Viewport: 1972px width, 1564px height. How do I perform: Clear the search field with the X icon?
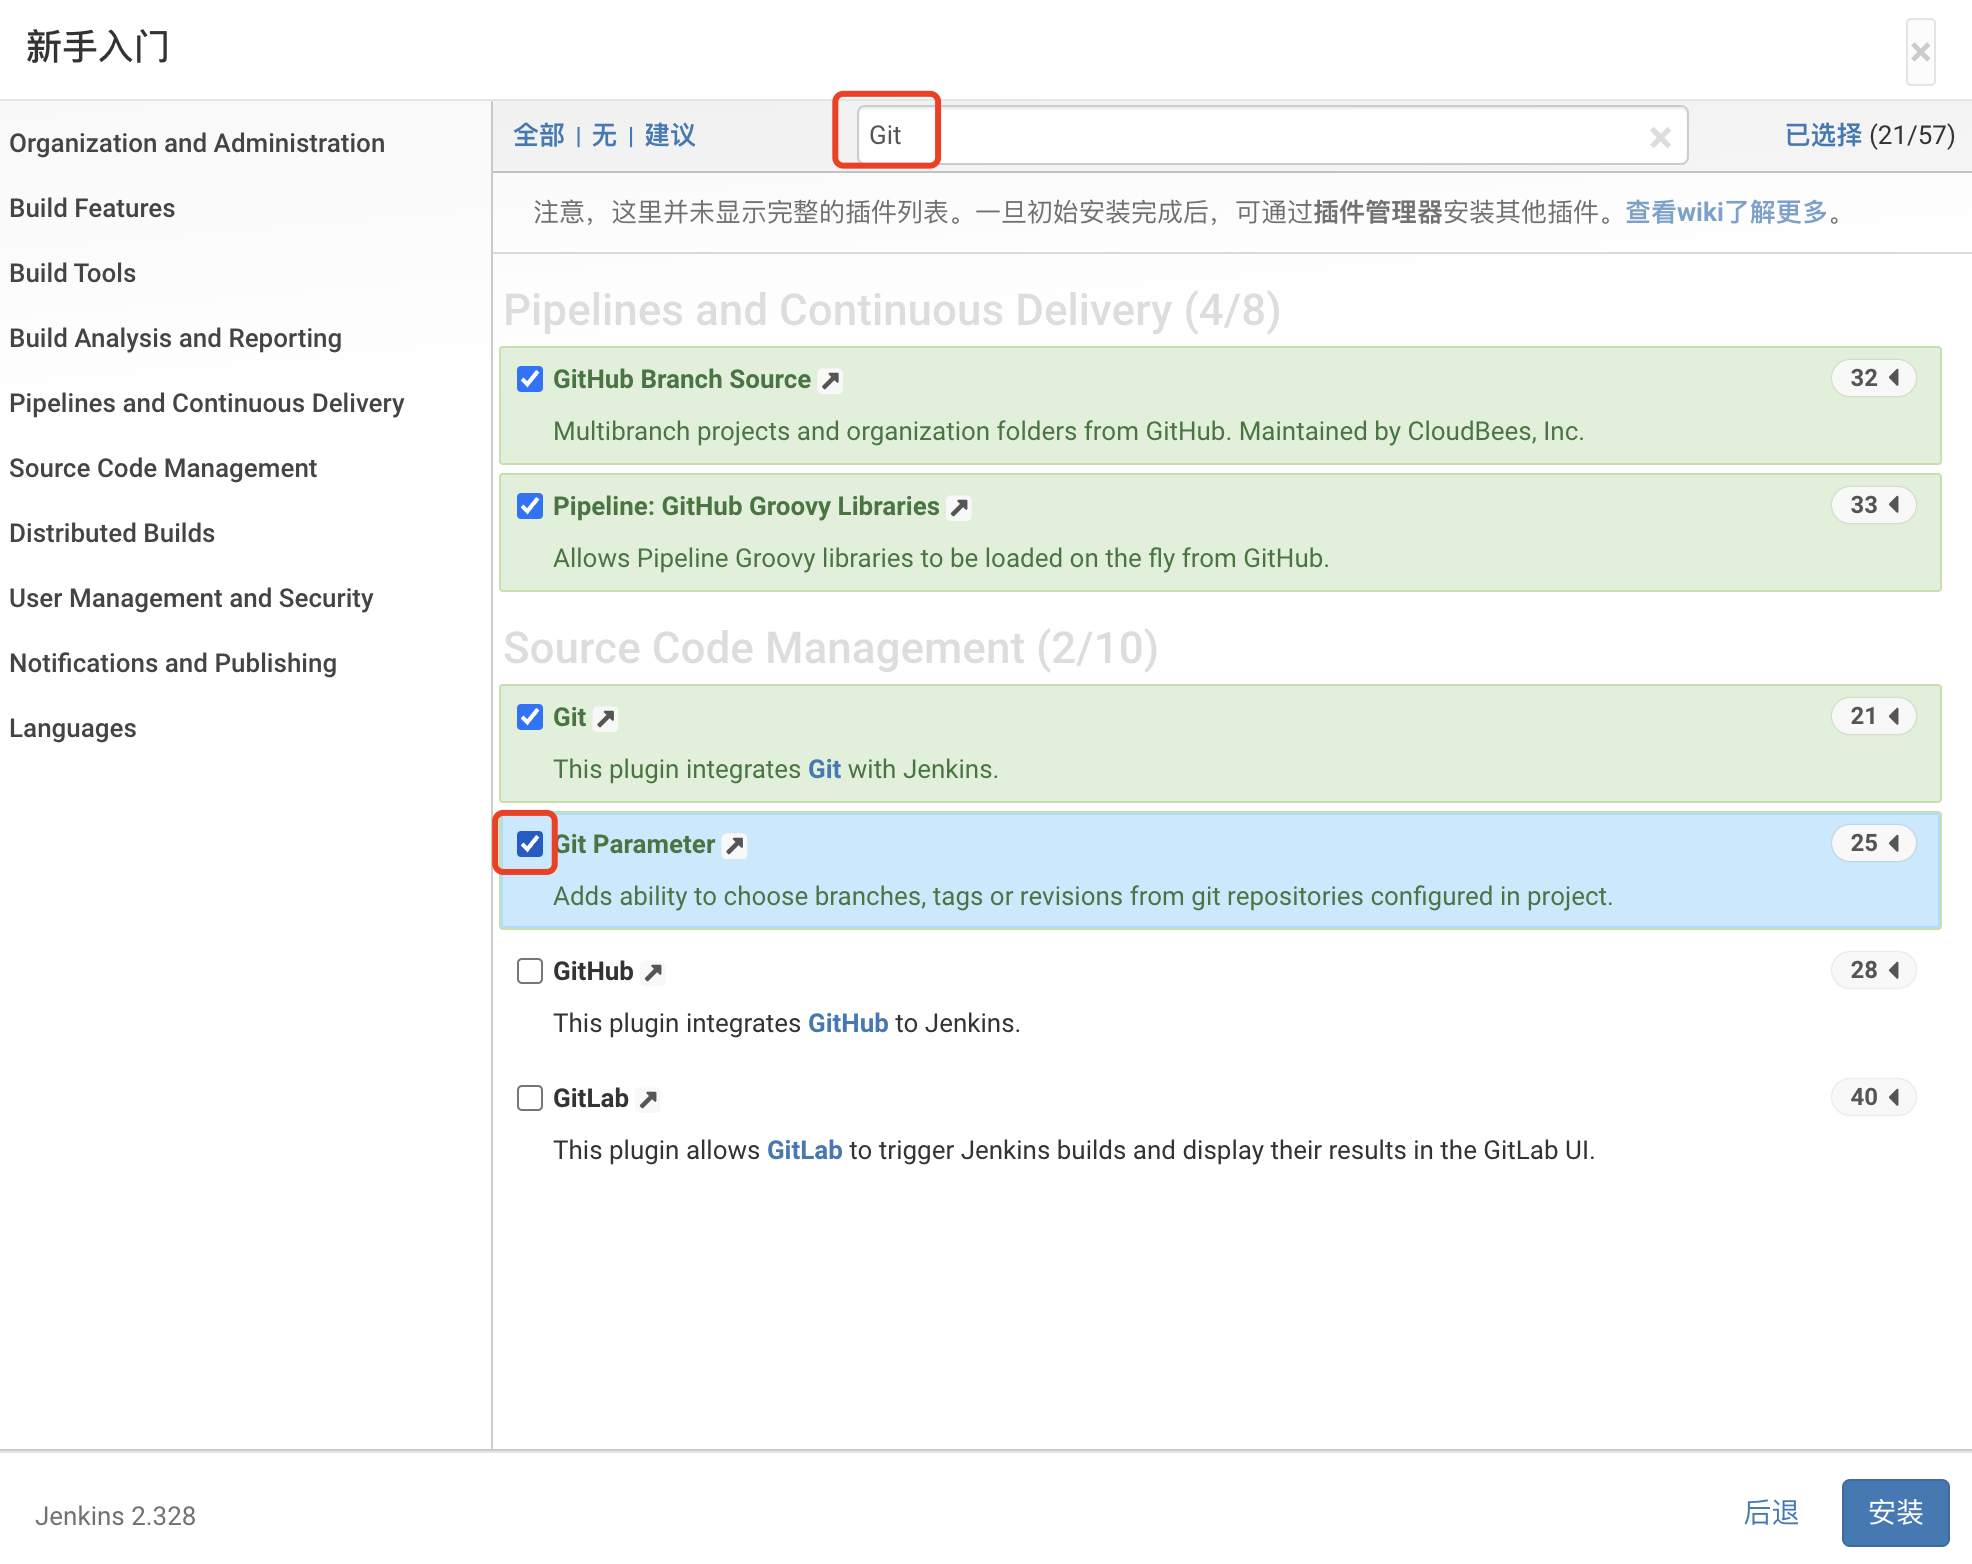1660,137
